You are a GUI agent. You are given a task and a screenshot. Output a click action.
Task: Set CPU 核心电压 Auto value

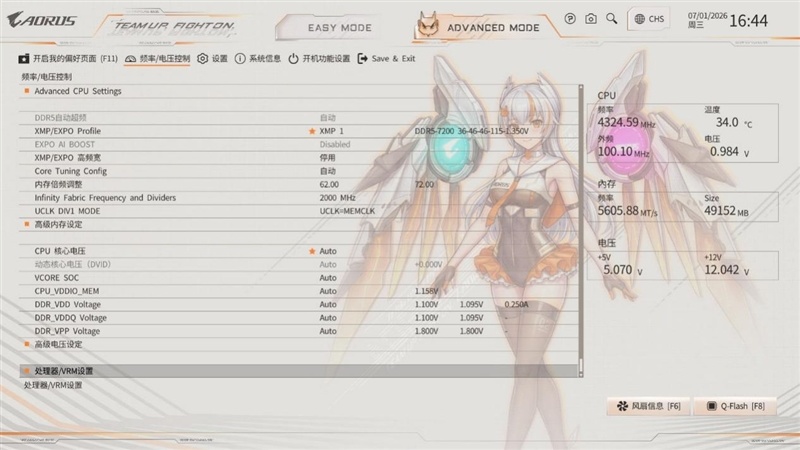pyautogui.click(x=328, y=251)
